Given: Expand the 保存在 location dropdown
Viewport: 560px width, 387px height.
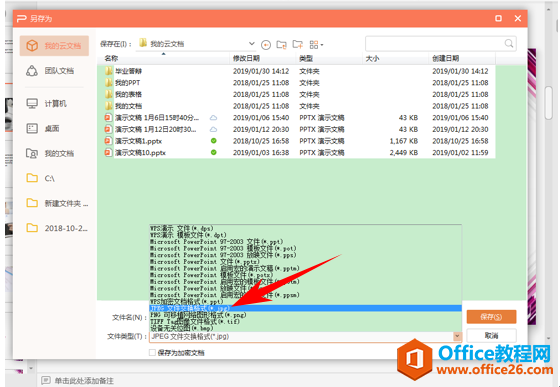Looking at the screenshot, I should tap(251, 44).
